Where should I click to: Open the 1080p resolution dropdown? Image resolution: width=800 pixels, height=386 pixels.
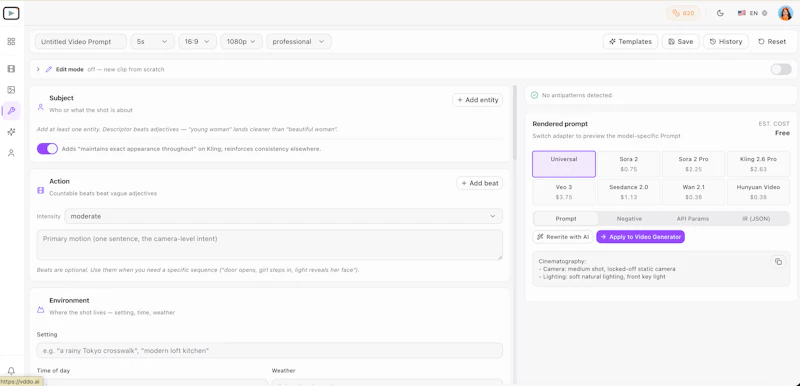(241, 42)
